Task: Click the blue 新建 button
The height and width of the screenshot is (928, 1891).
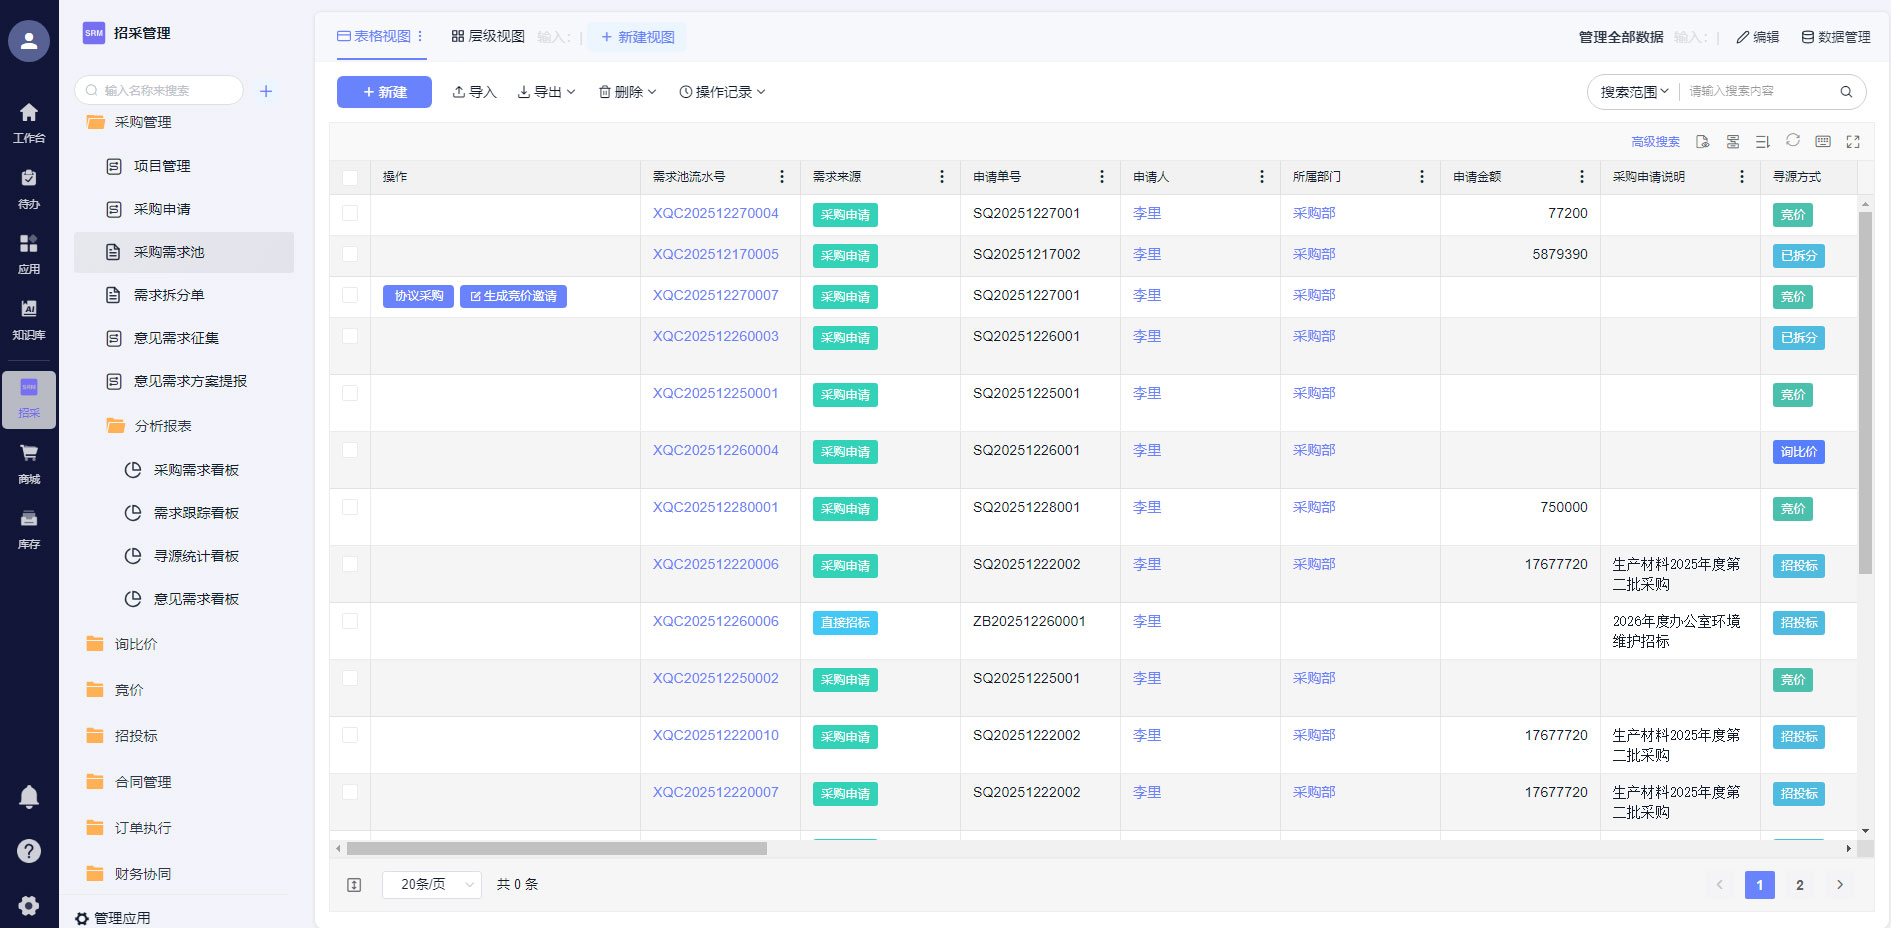Action: [x=384, y=92]
